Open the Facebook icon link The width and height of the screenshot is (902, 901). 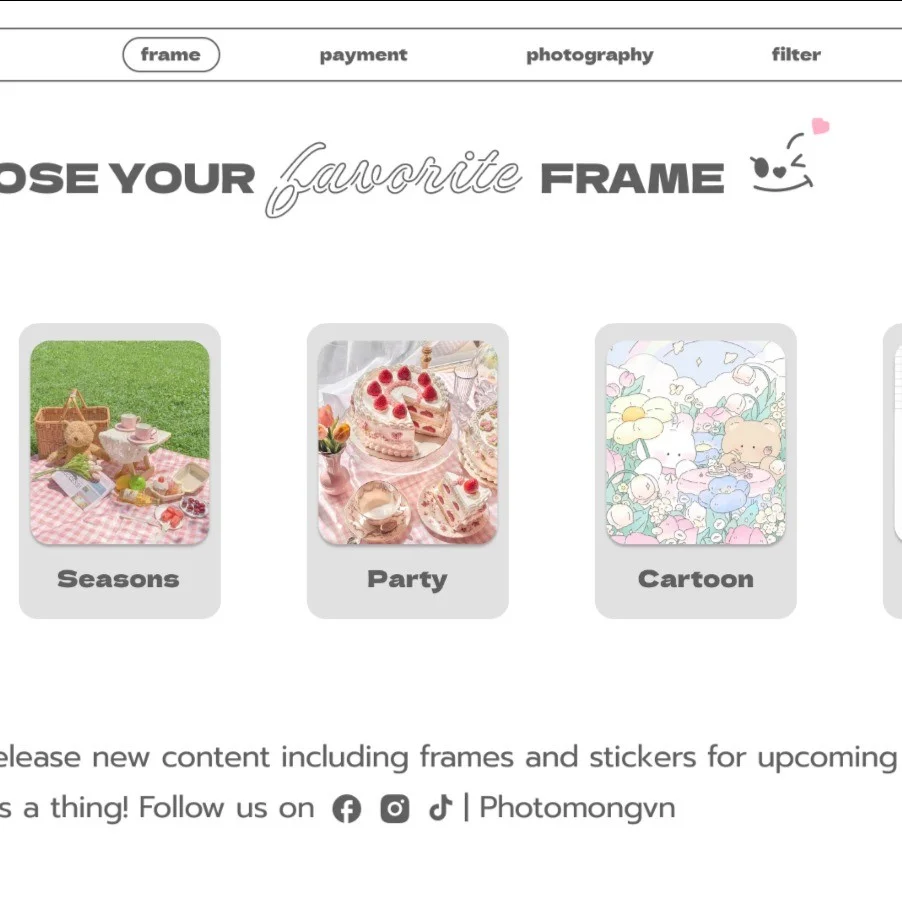pyautogui.click(x=347, y=808)
